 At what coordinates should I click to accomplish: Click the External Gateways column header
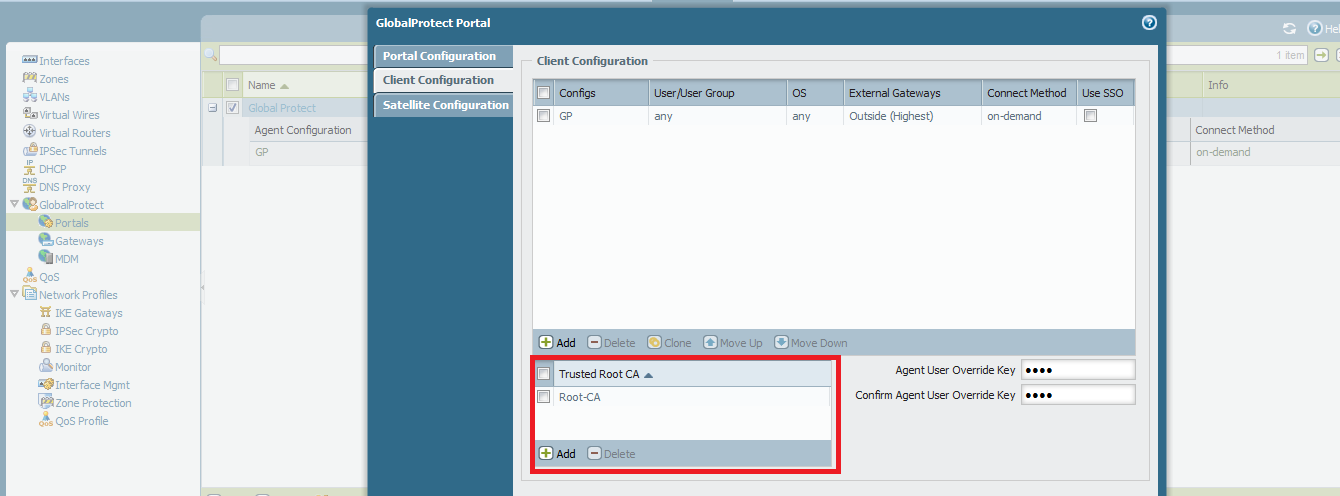click(912, 93)
